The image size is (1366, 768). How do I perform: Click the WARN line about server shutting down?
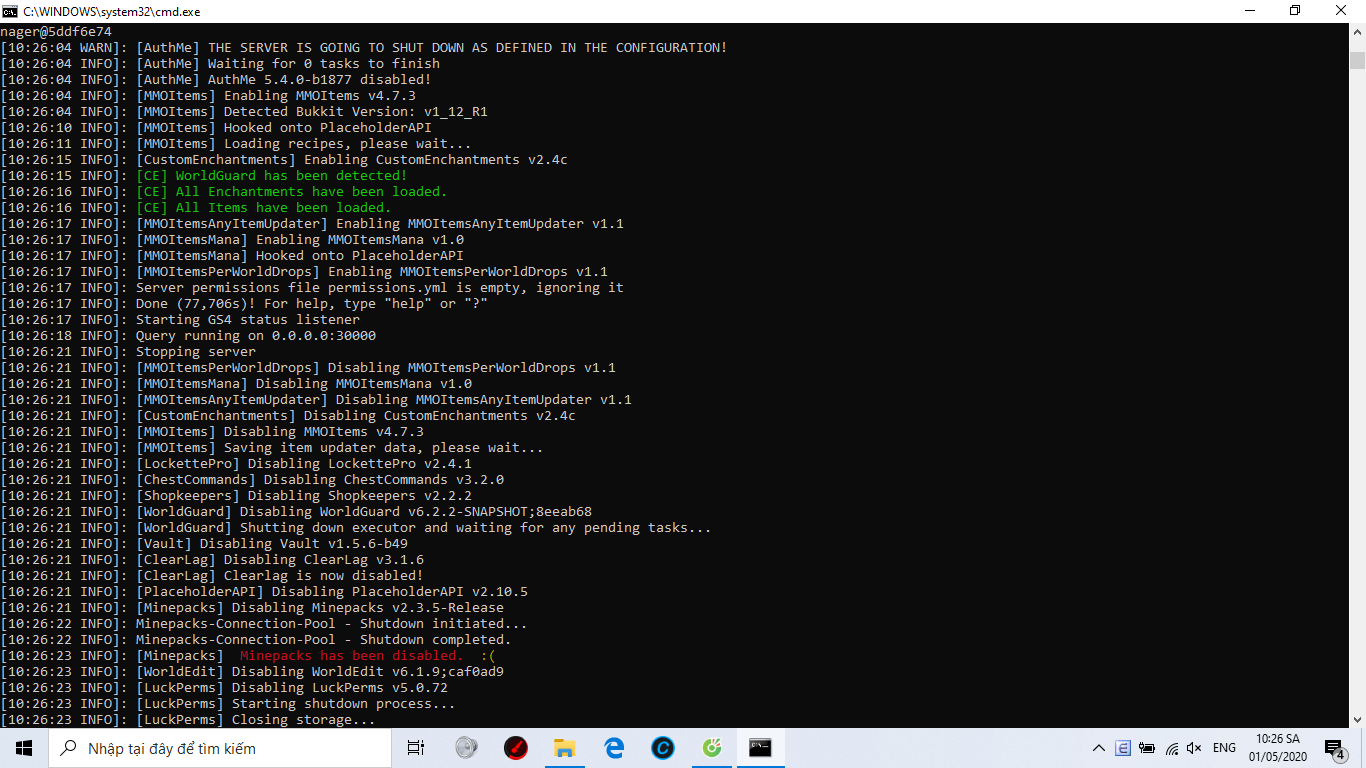[364, 48]
